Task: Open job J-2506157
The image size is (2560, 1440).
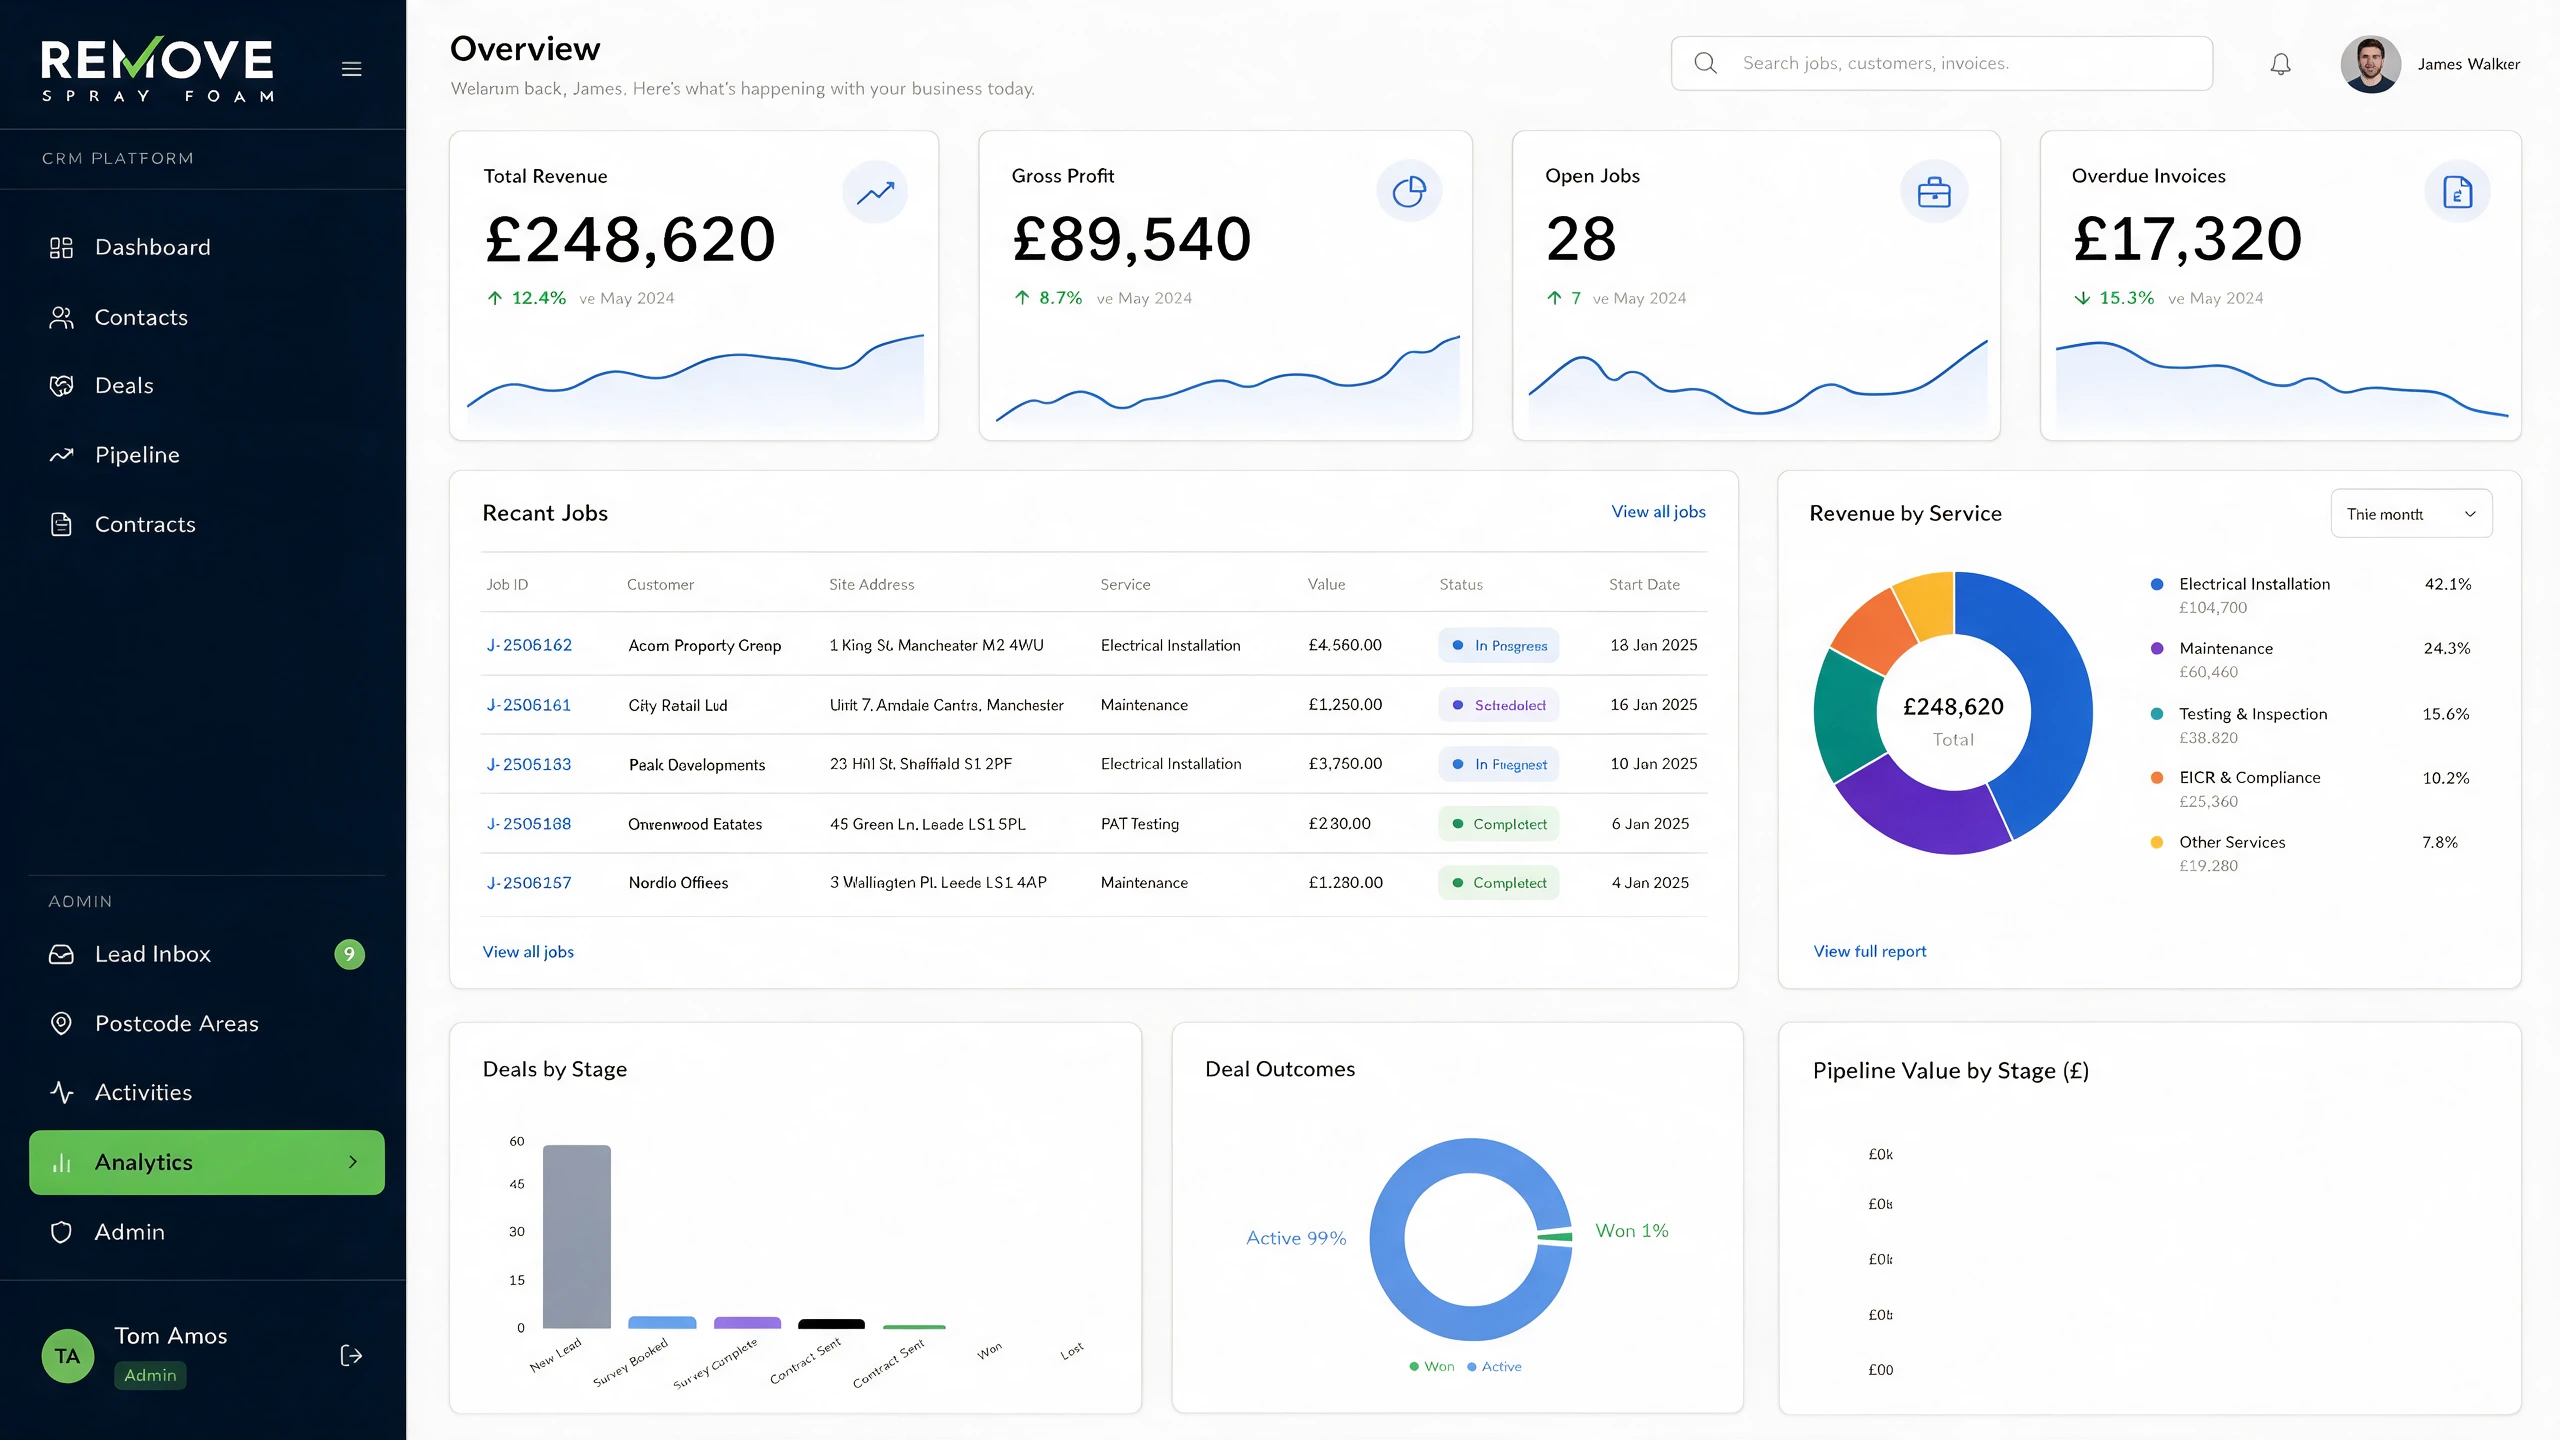Action: pyautogui.click(x=529, y=883)
